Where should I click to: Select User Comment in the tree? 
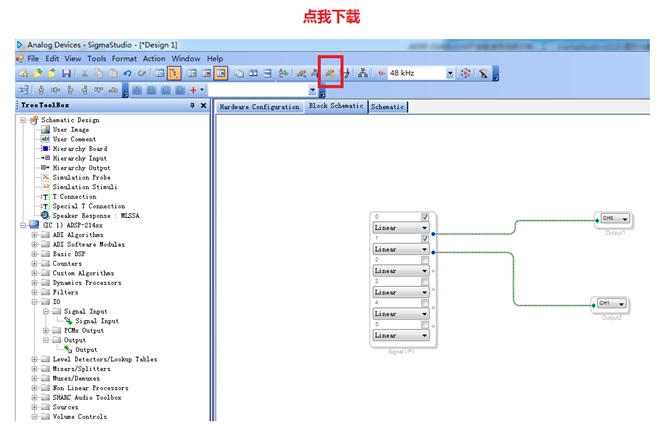tap(74, 139)
